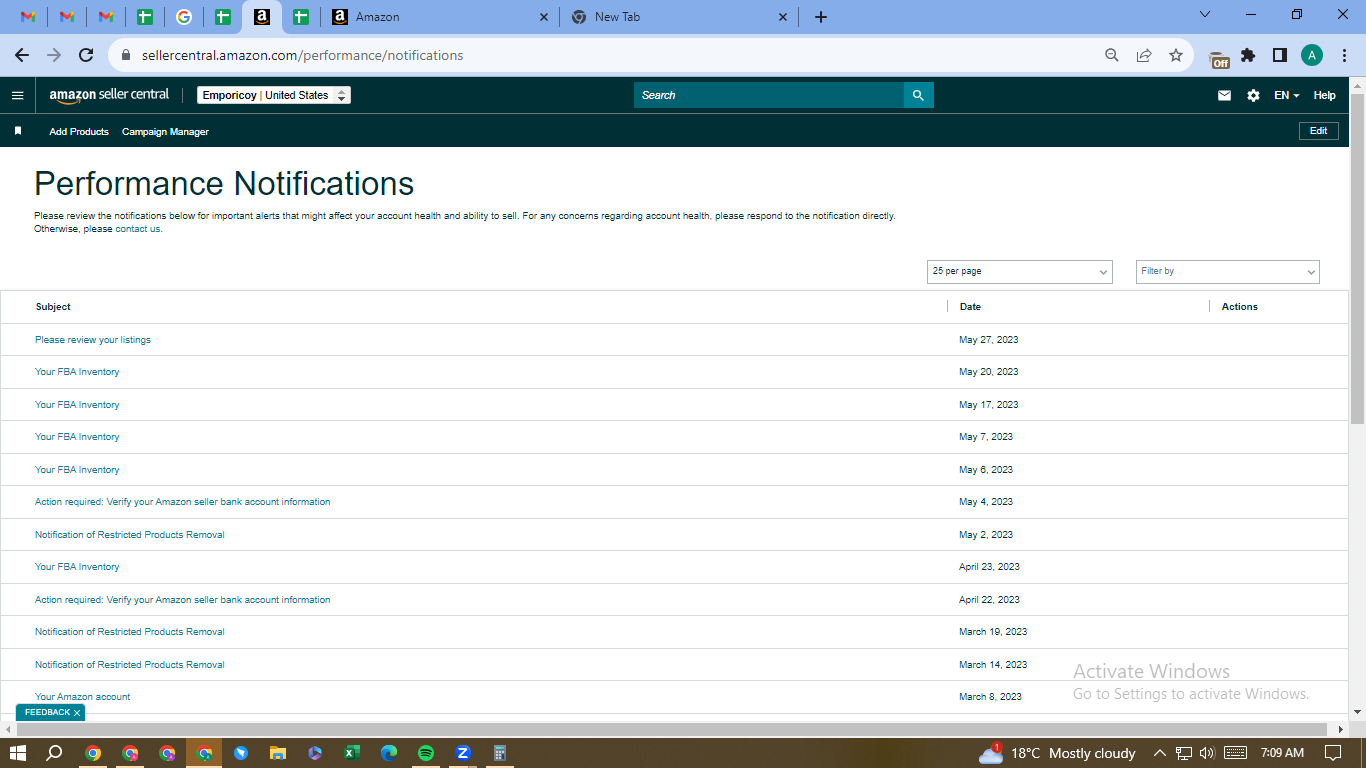Click the Restricted Products Removal row dated May 2
The image size is (1366, 768).
click(x=674, y=535)
